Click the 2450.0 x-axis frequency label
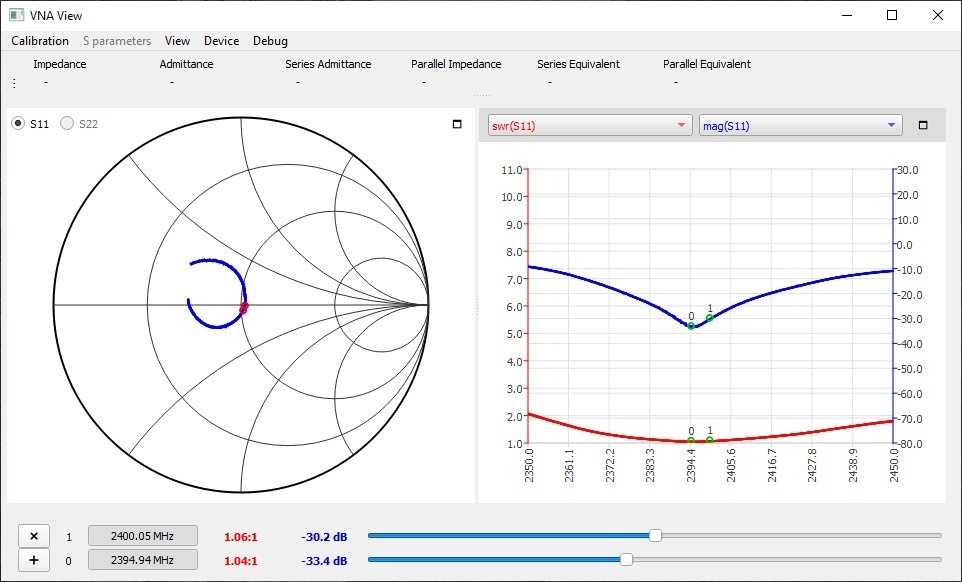The image size is (962, 582). (x=893, y=465)
